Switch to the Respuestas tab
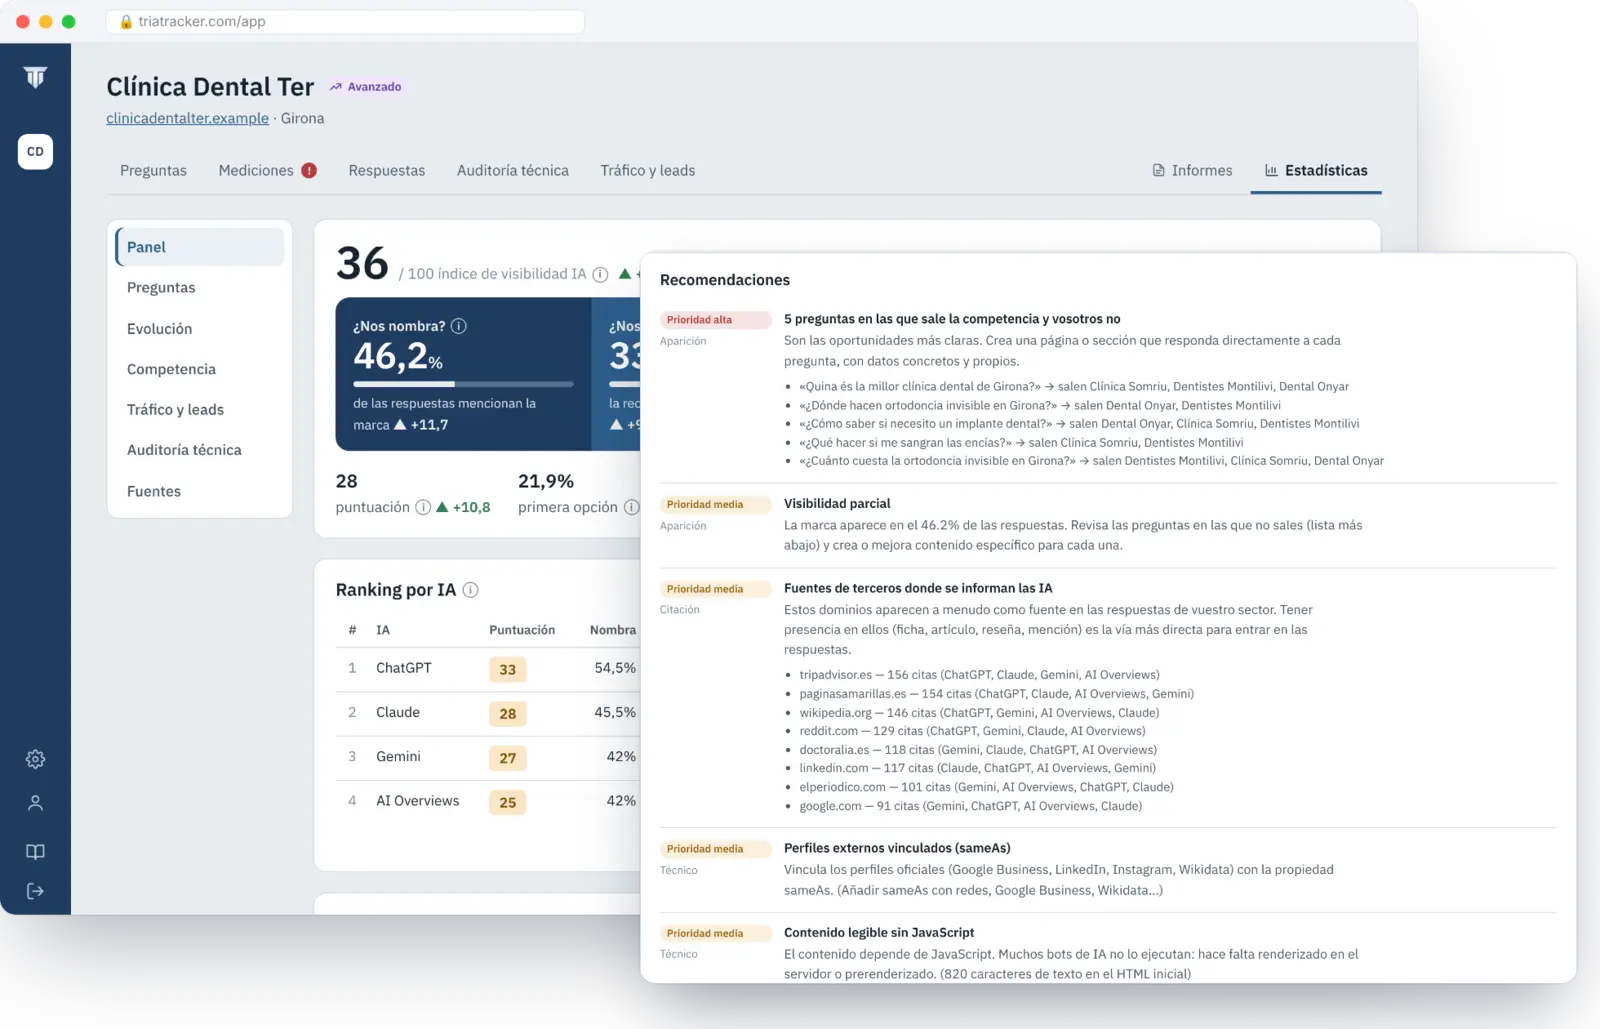1600x1029 pixels. pyautogui.click(x=387, y=170)
